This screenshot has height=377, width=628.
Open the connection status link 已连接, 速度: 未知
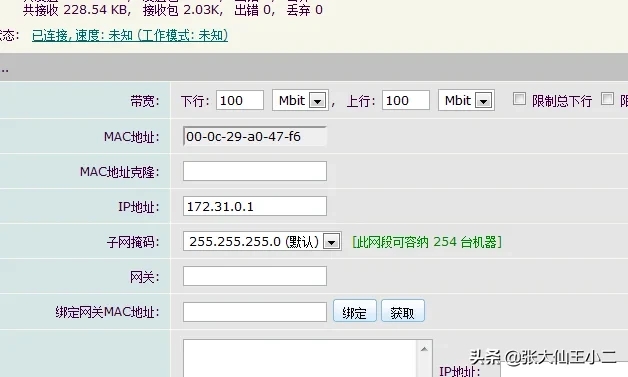[130, 36]
